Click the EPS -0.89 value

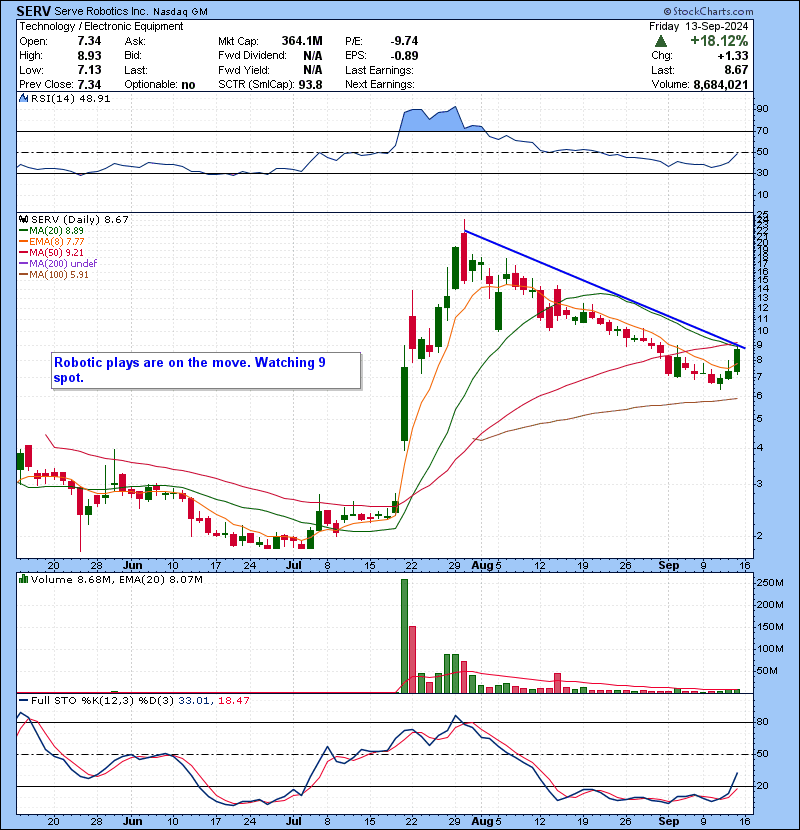click(x=405, y=56)
